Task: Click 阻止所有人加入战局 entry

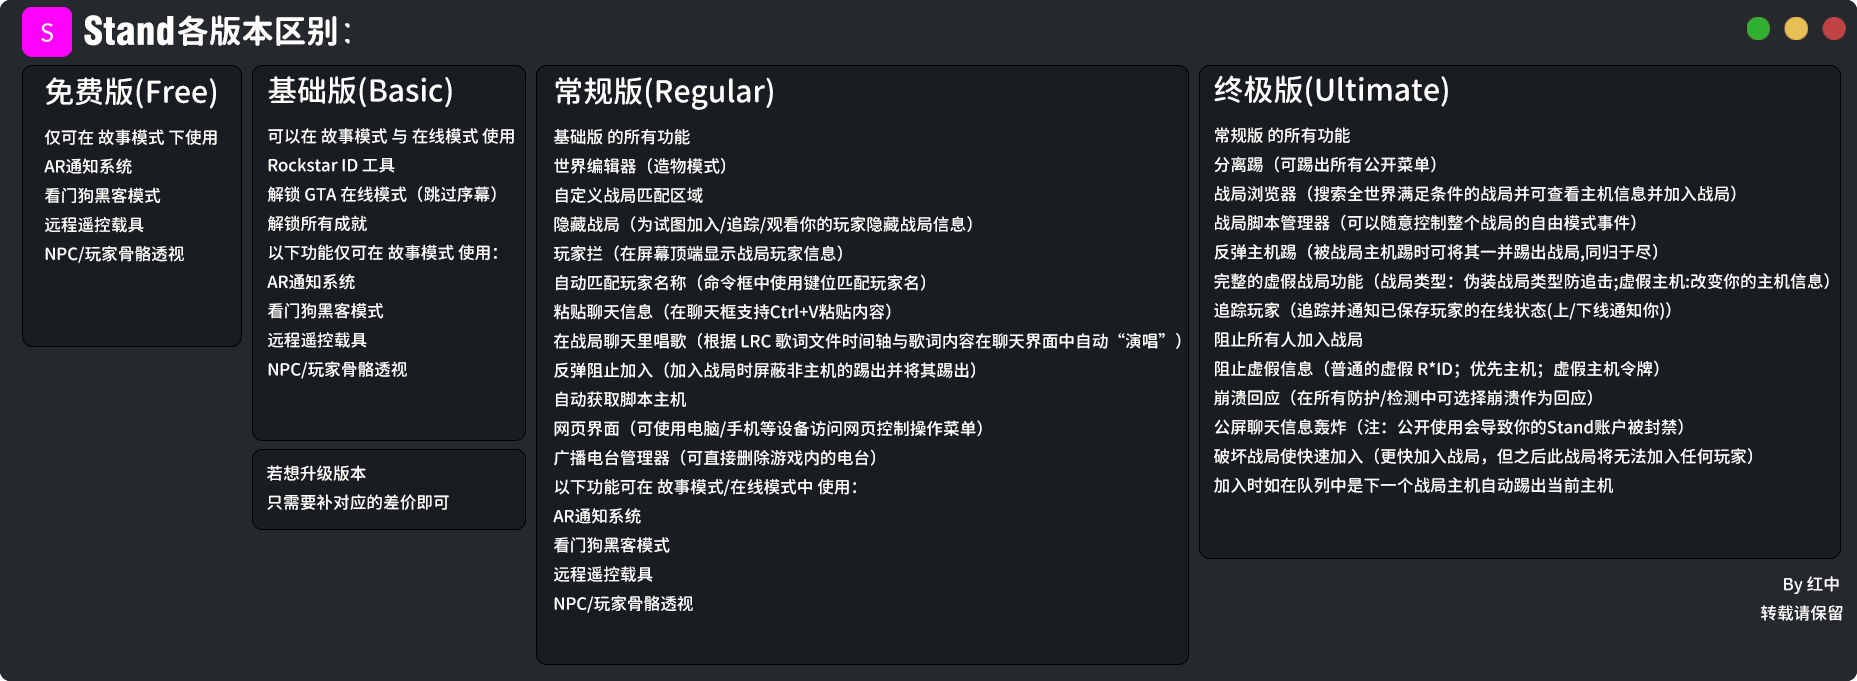Action: pos(1288,340)
